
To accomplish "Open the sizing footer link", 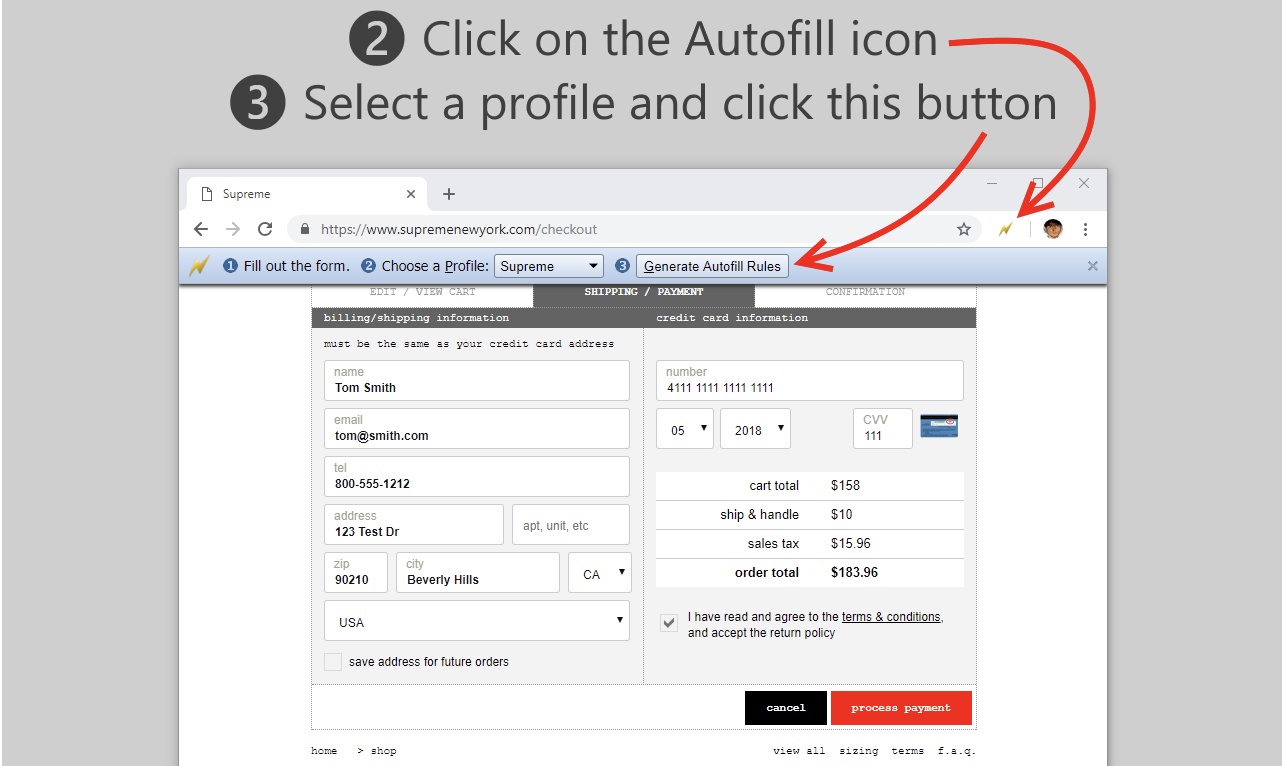I will point(859,751).
